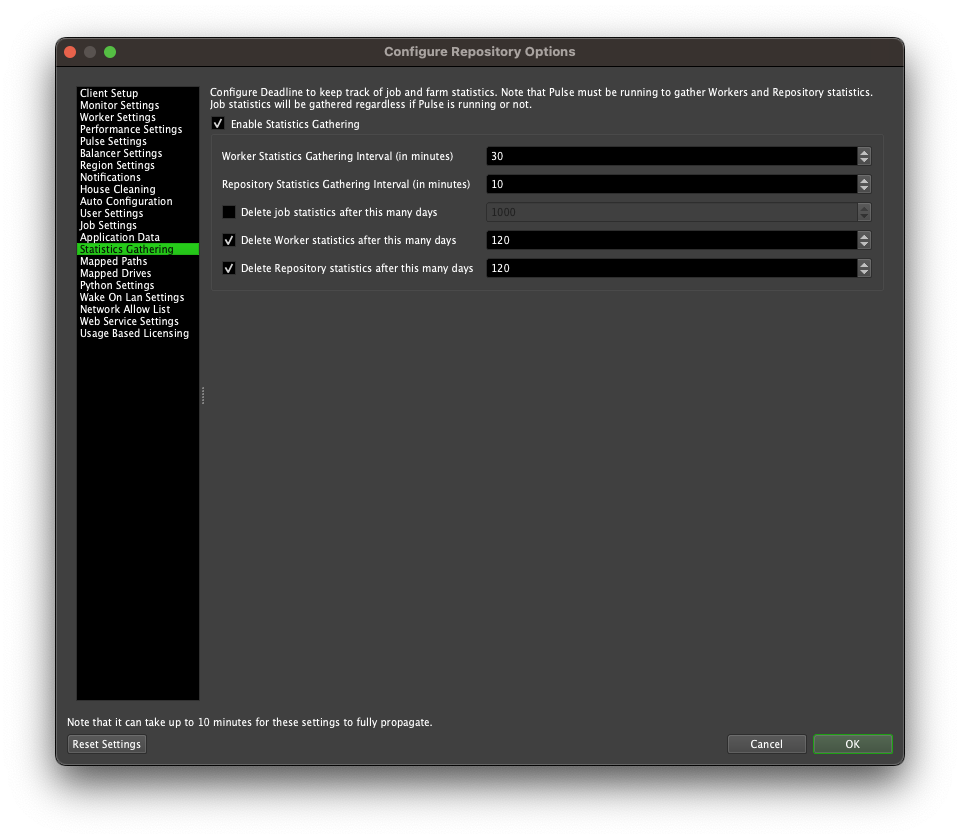
Task: Increase Delete Worker statistics days stepper
Action: pyautogui.click(x=864, y=236)
